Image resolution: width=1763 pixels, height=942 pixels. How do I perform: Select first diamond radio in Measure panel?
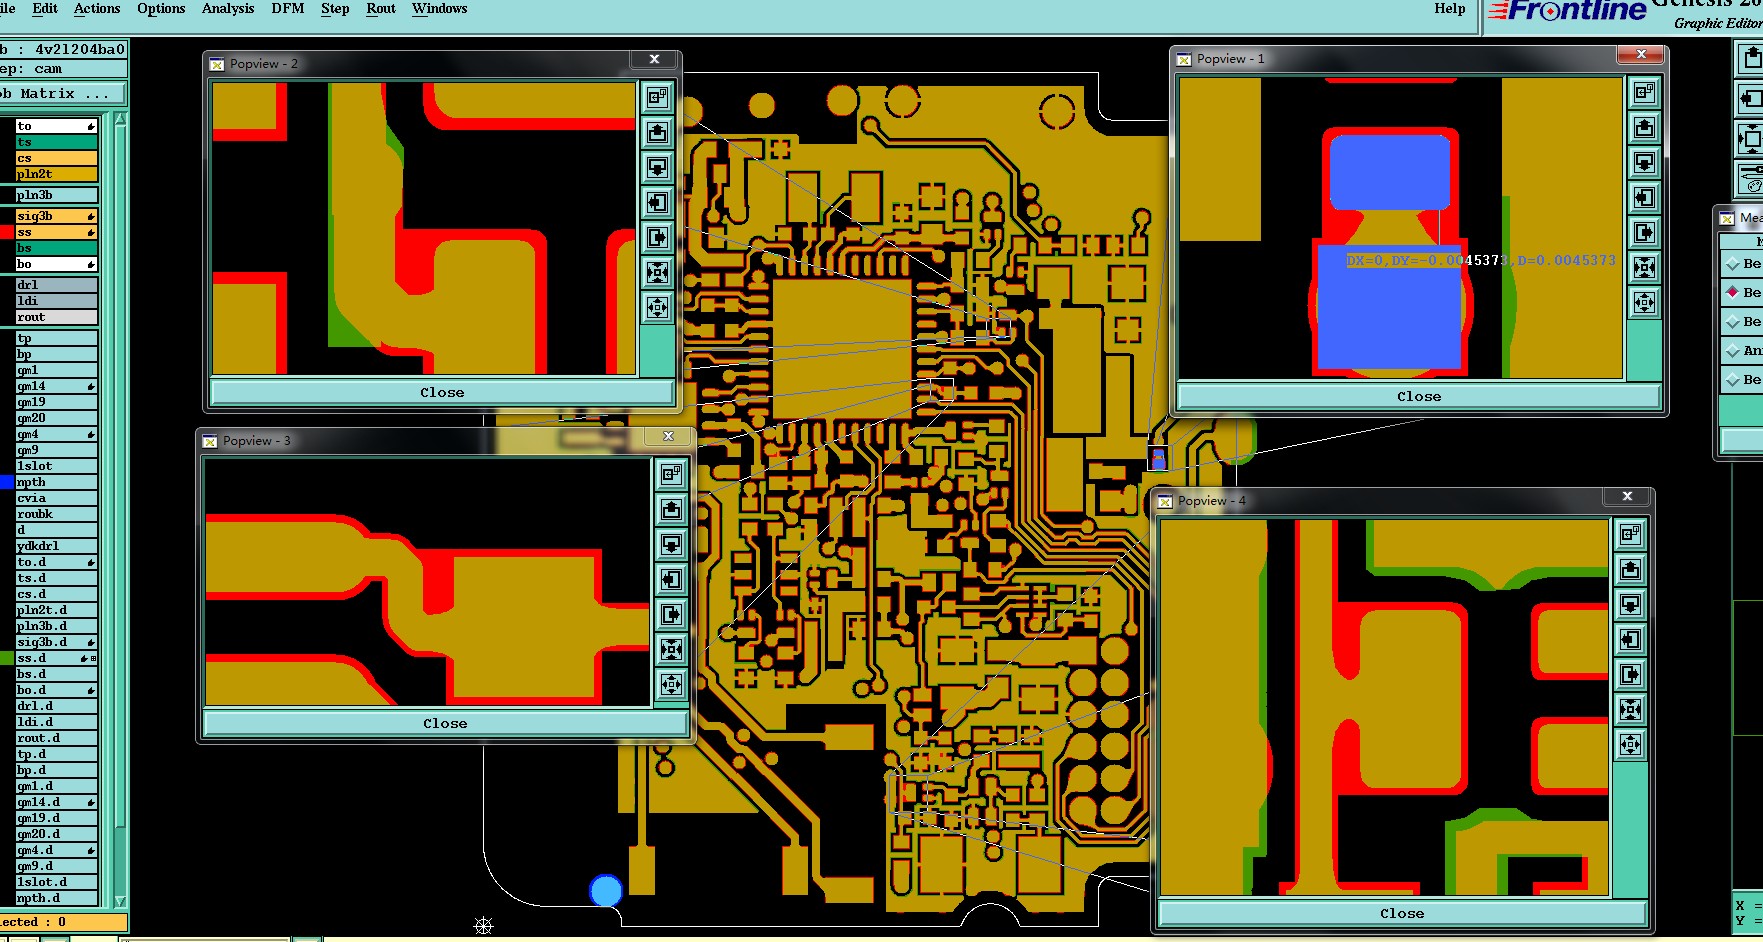pos(1732,263)
